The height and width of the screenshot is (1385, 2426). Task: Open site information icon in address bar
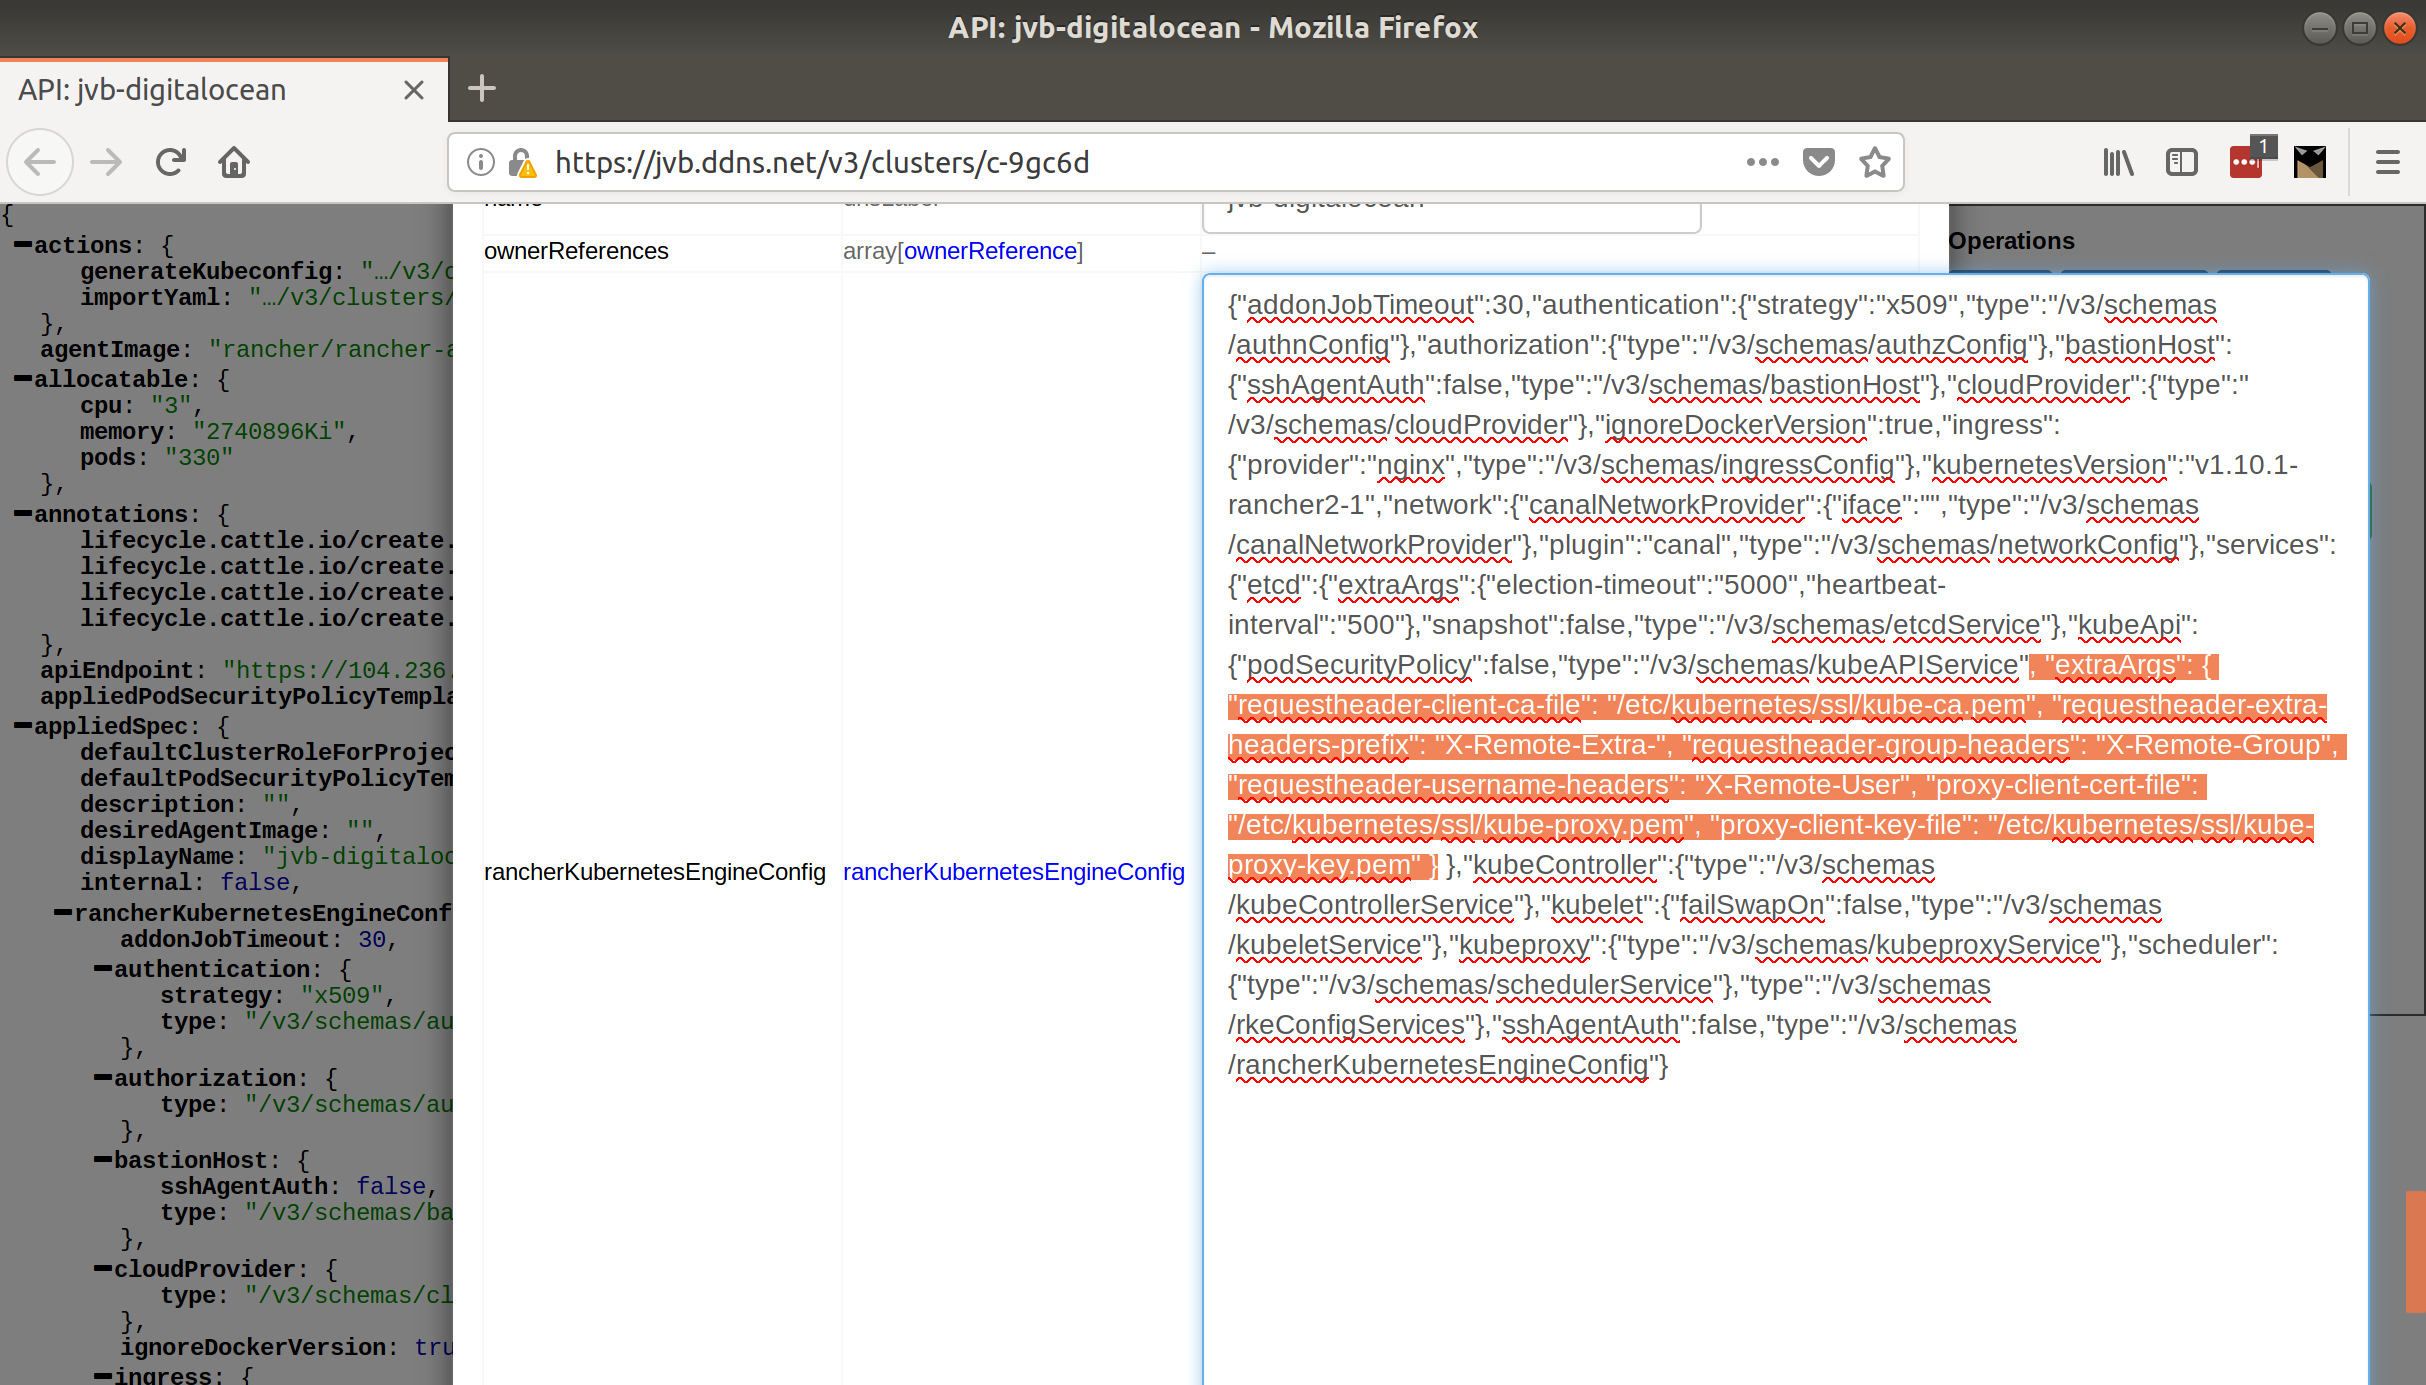[481, 162]
